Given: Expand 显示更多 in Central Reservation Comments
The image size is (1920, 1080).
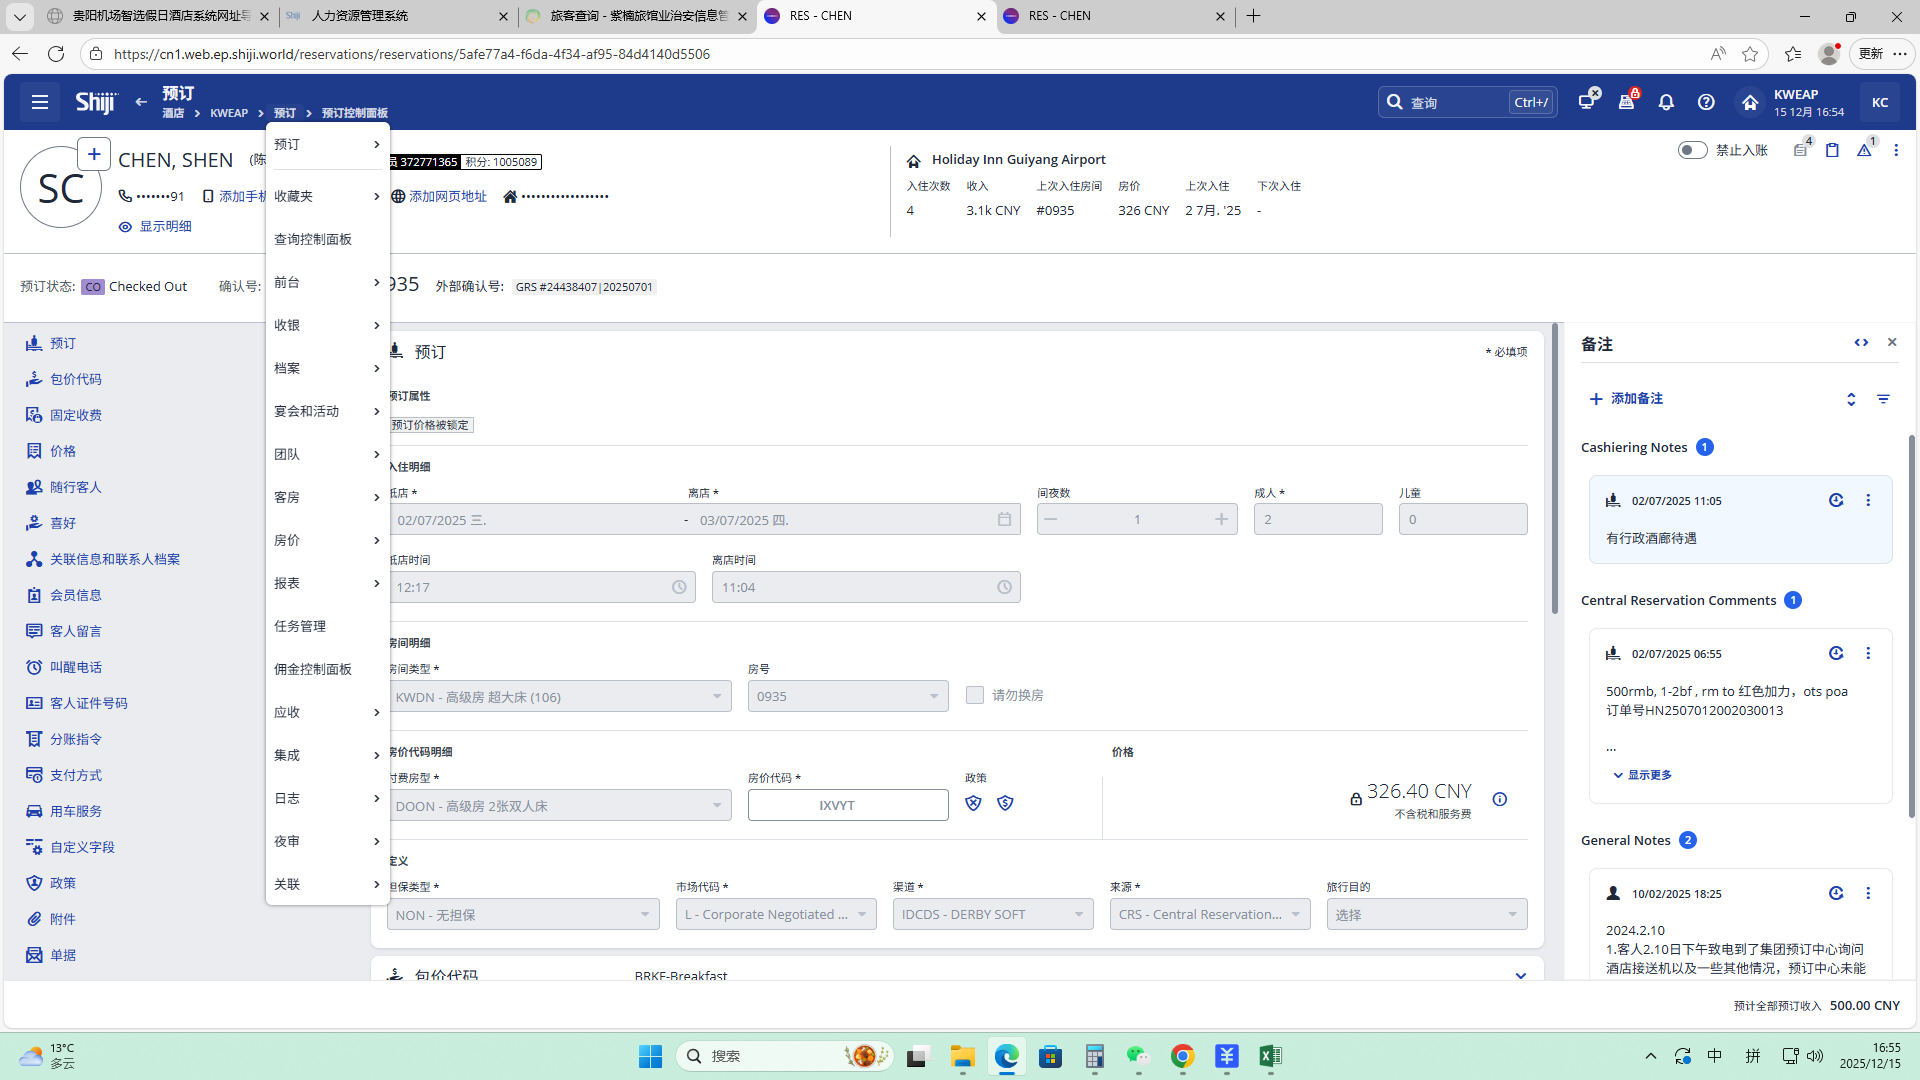Looking at the screenshot, I should (x=1642, y=775).
